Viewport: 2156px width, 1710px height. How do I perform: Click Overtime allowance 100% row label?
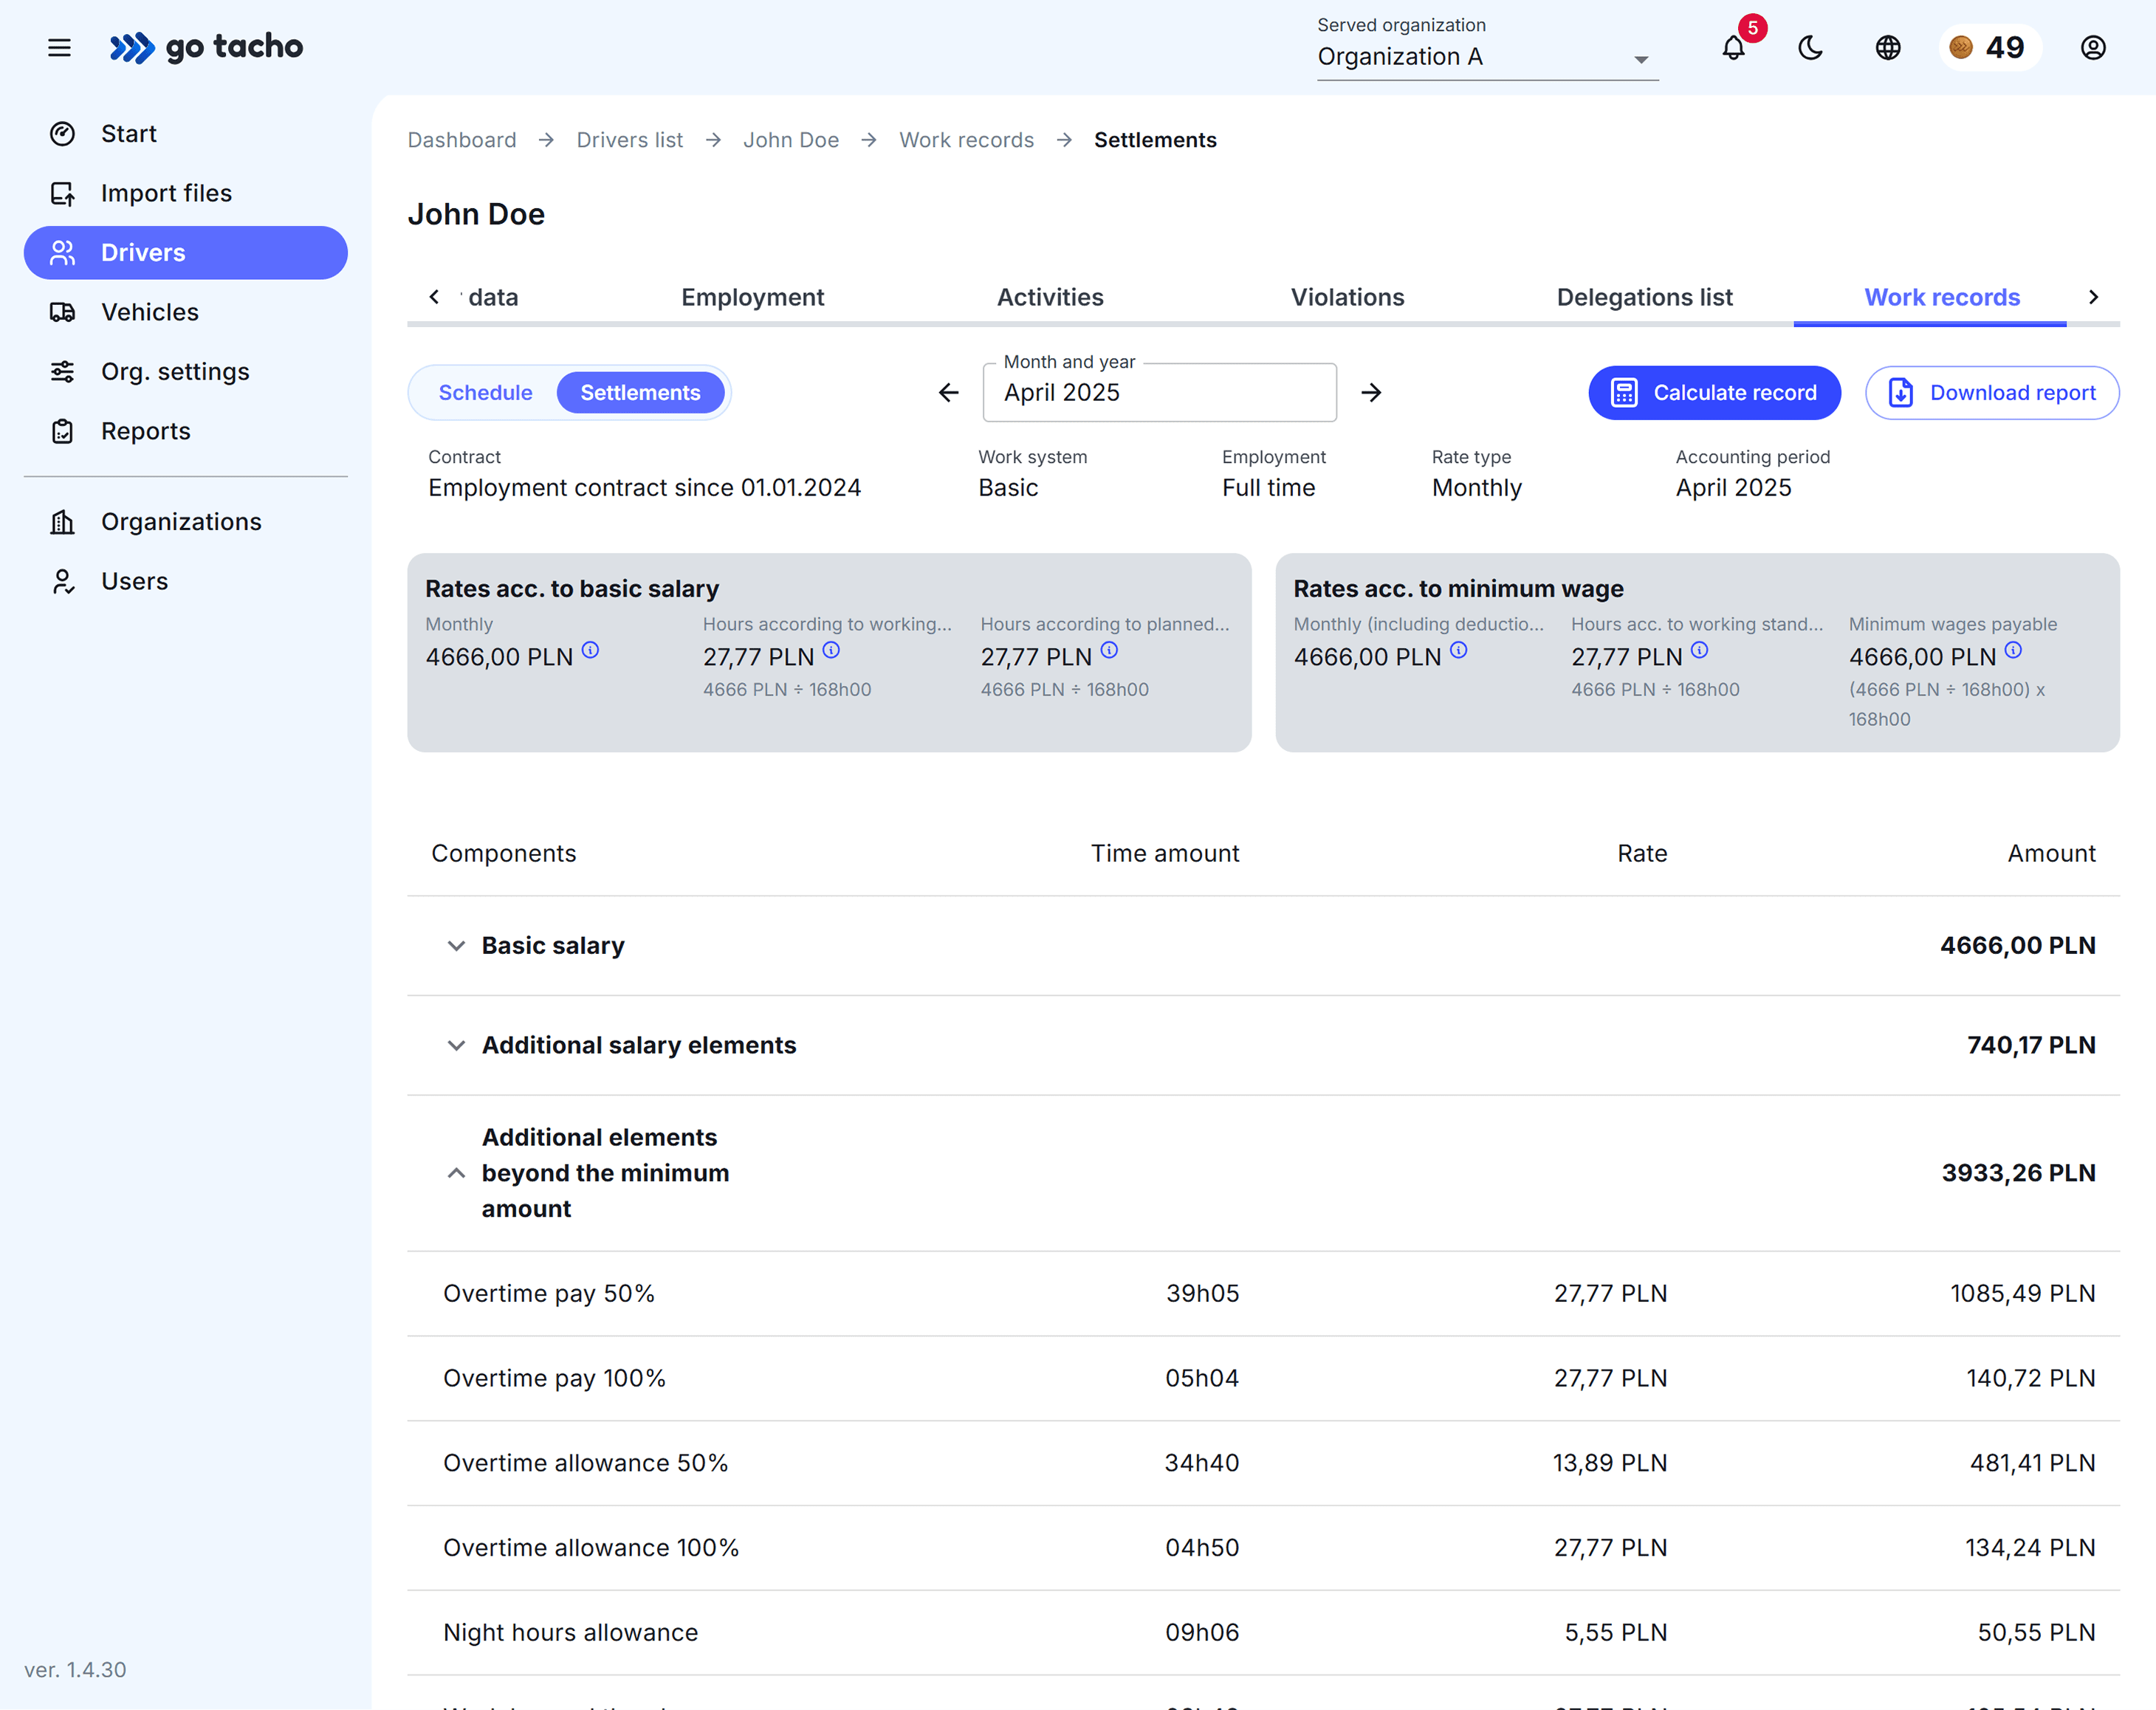(x=591, y=1548)
